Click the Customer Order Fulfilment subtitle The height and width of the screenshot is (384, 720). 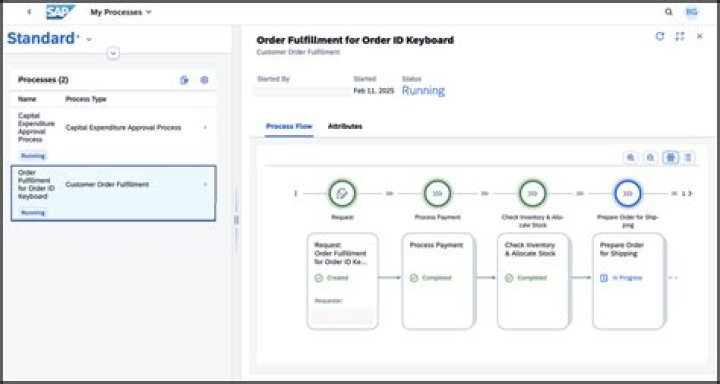click(298, 52)
